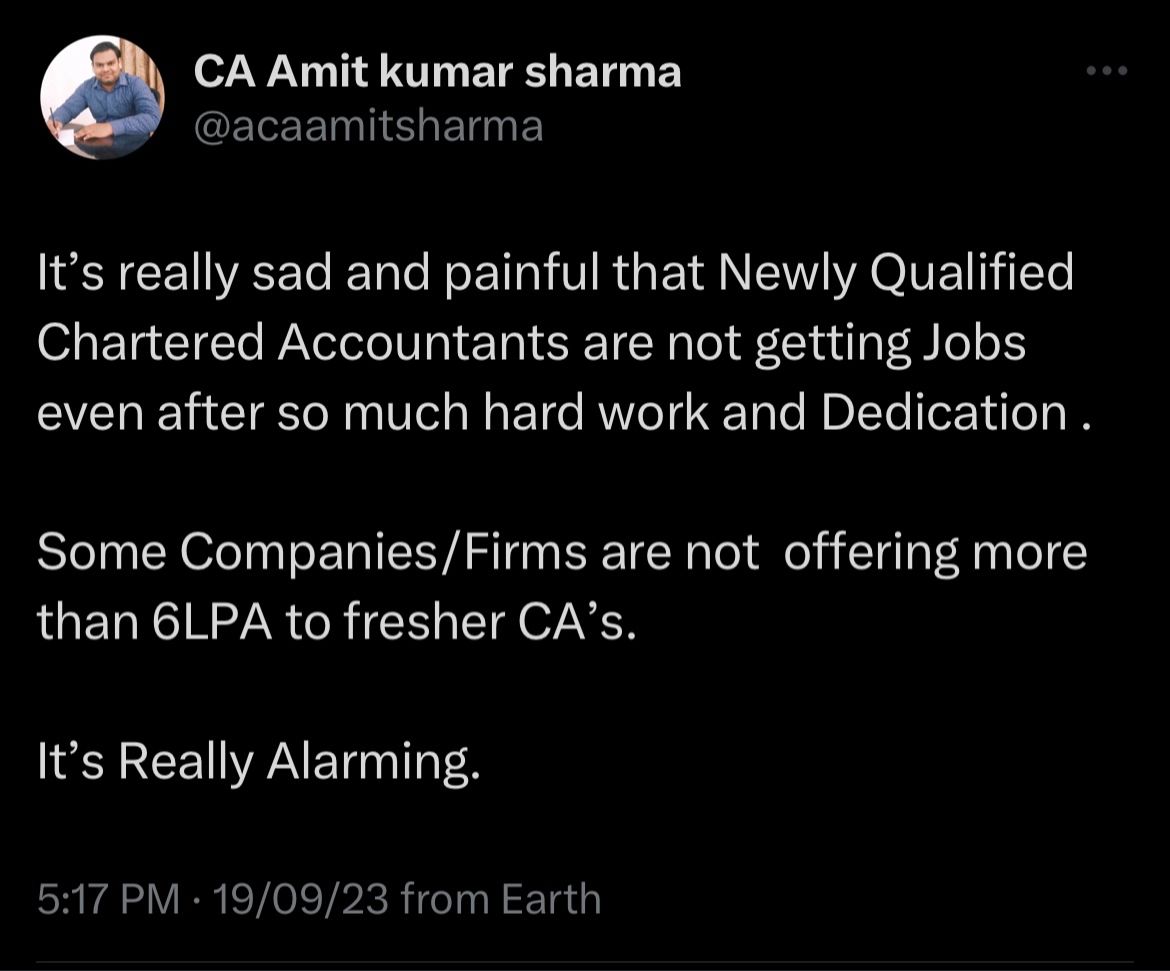1170x971 pixels.
Task: Click the word 'Earth' in the footer
Action: 551,899
